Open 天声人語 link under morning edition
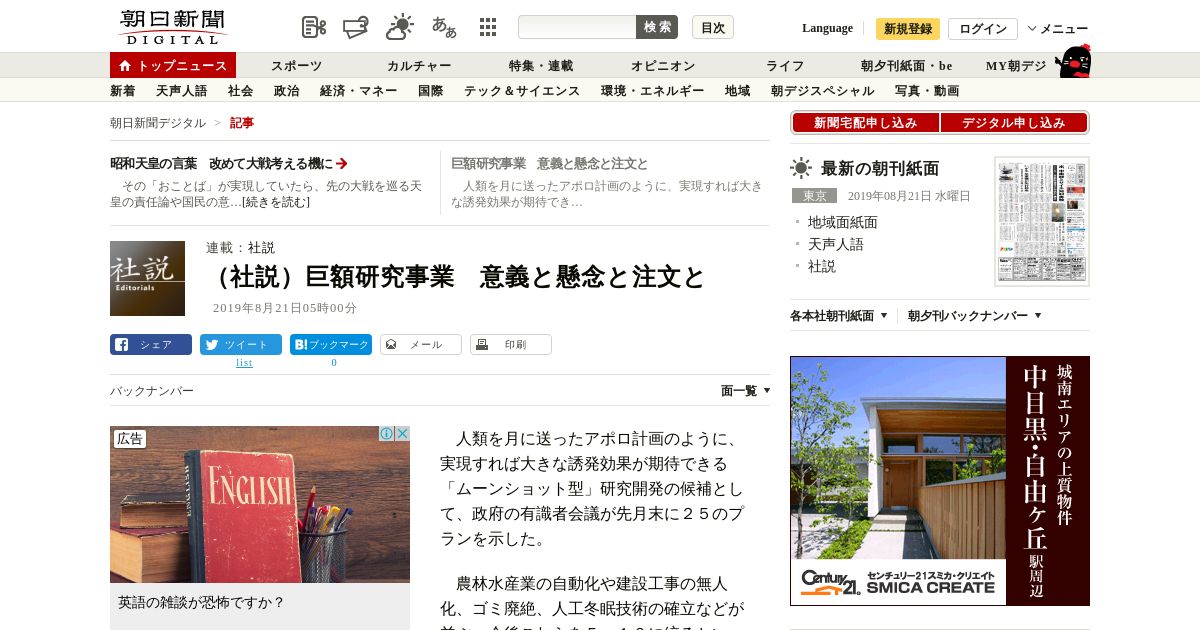This screenshot has height=630, width=1200. (x=836, y=244)
